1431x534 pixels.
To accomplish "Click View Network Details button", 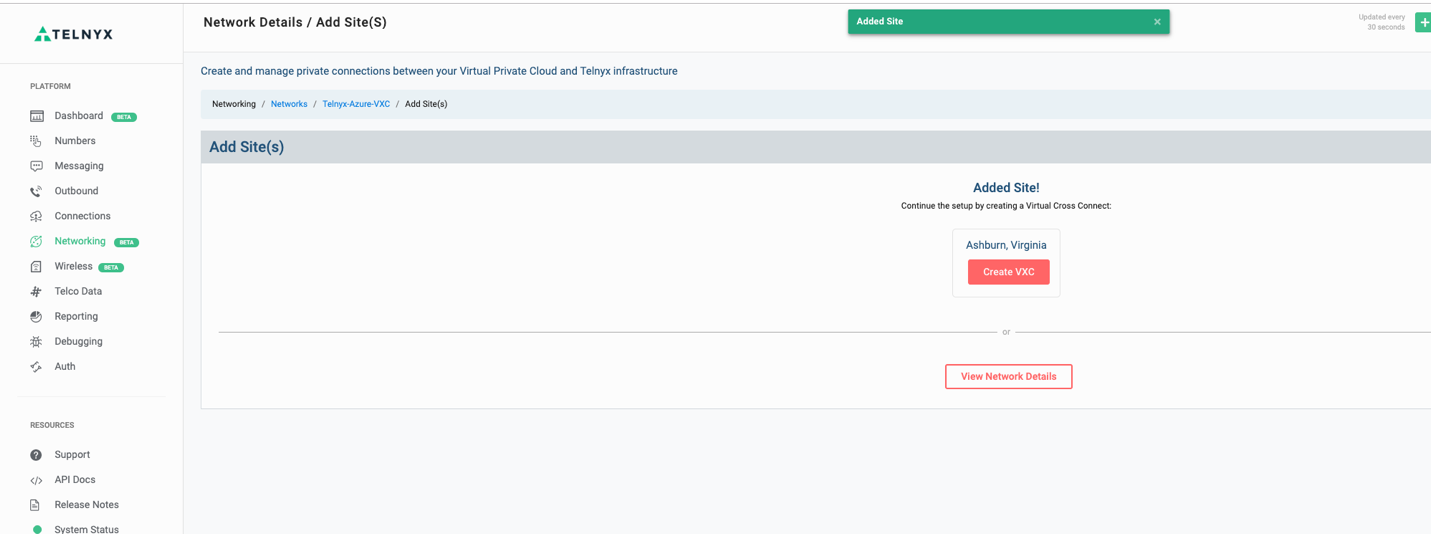I will point(1008,376).
